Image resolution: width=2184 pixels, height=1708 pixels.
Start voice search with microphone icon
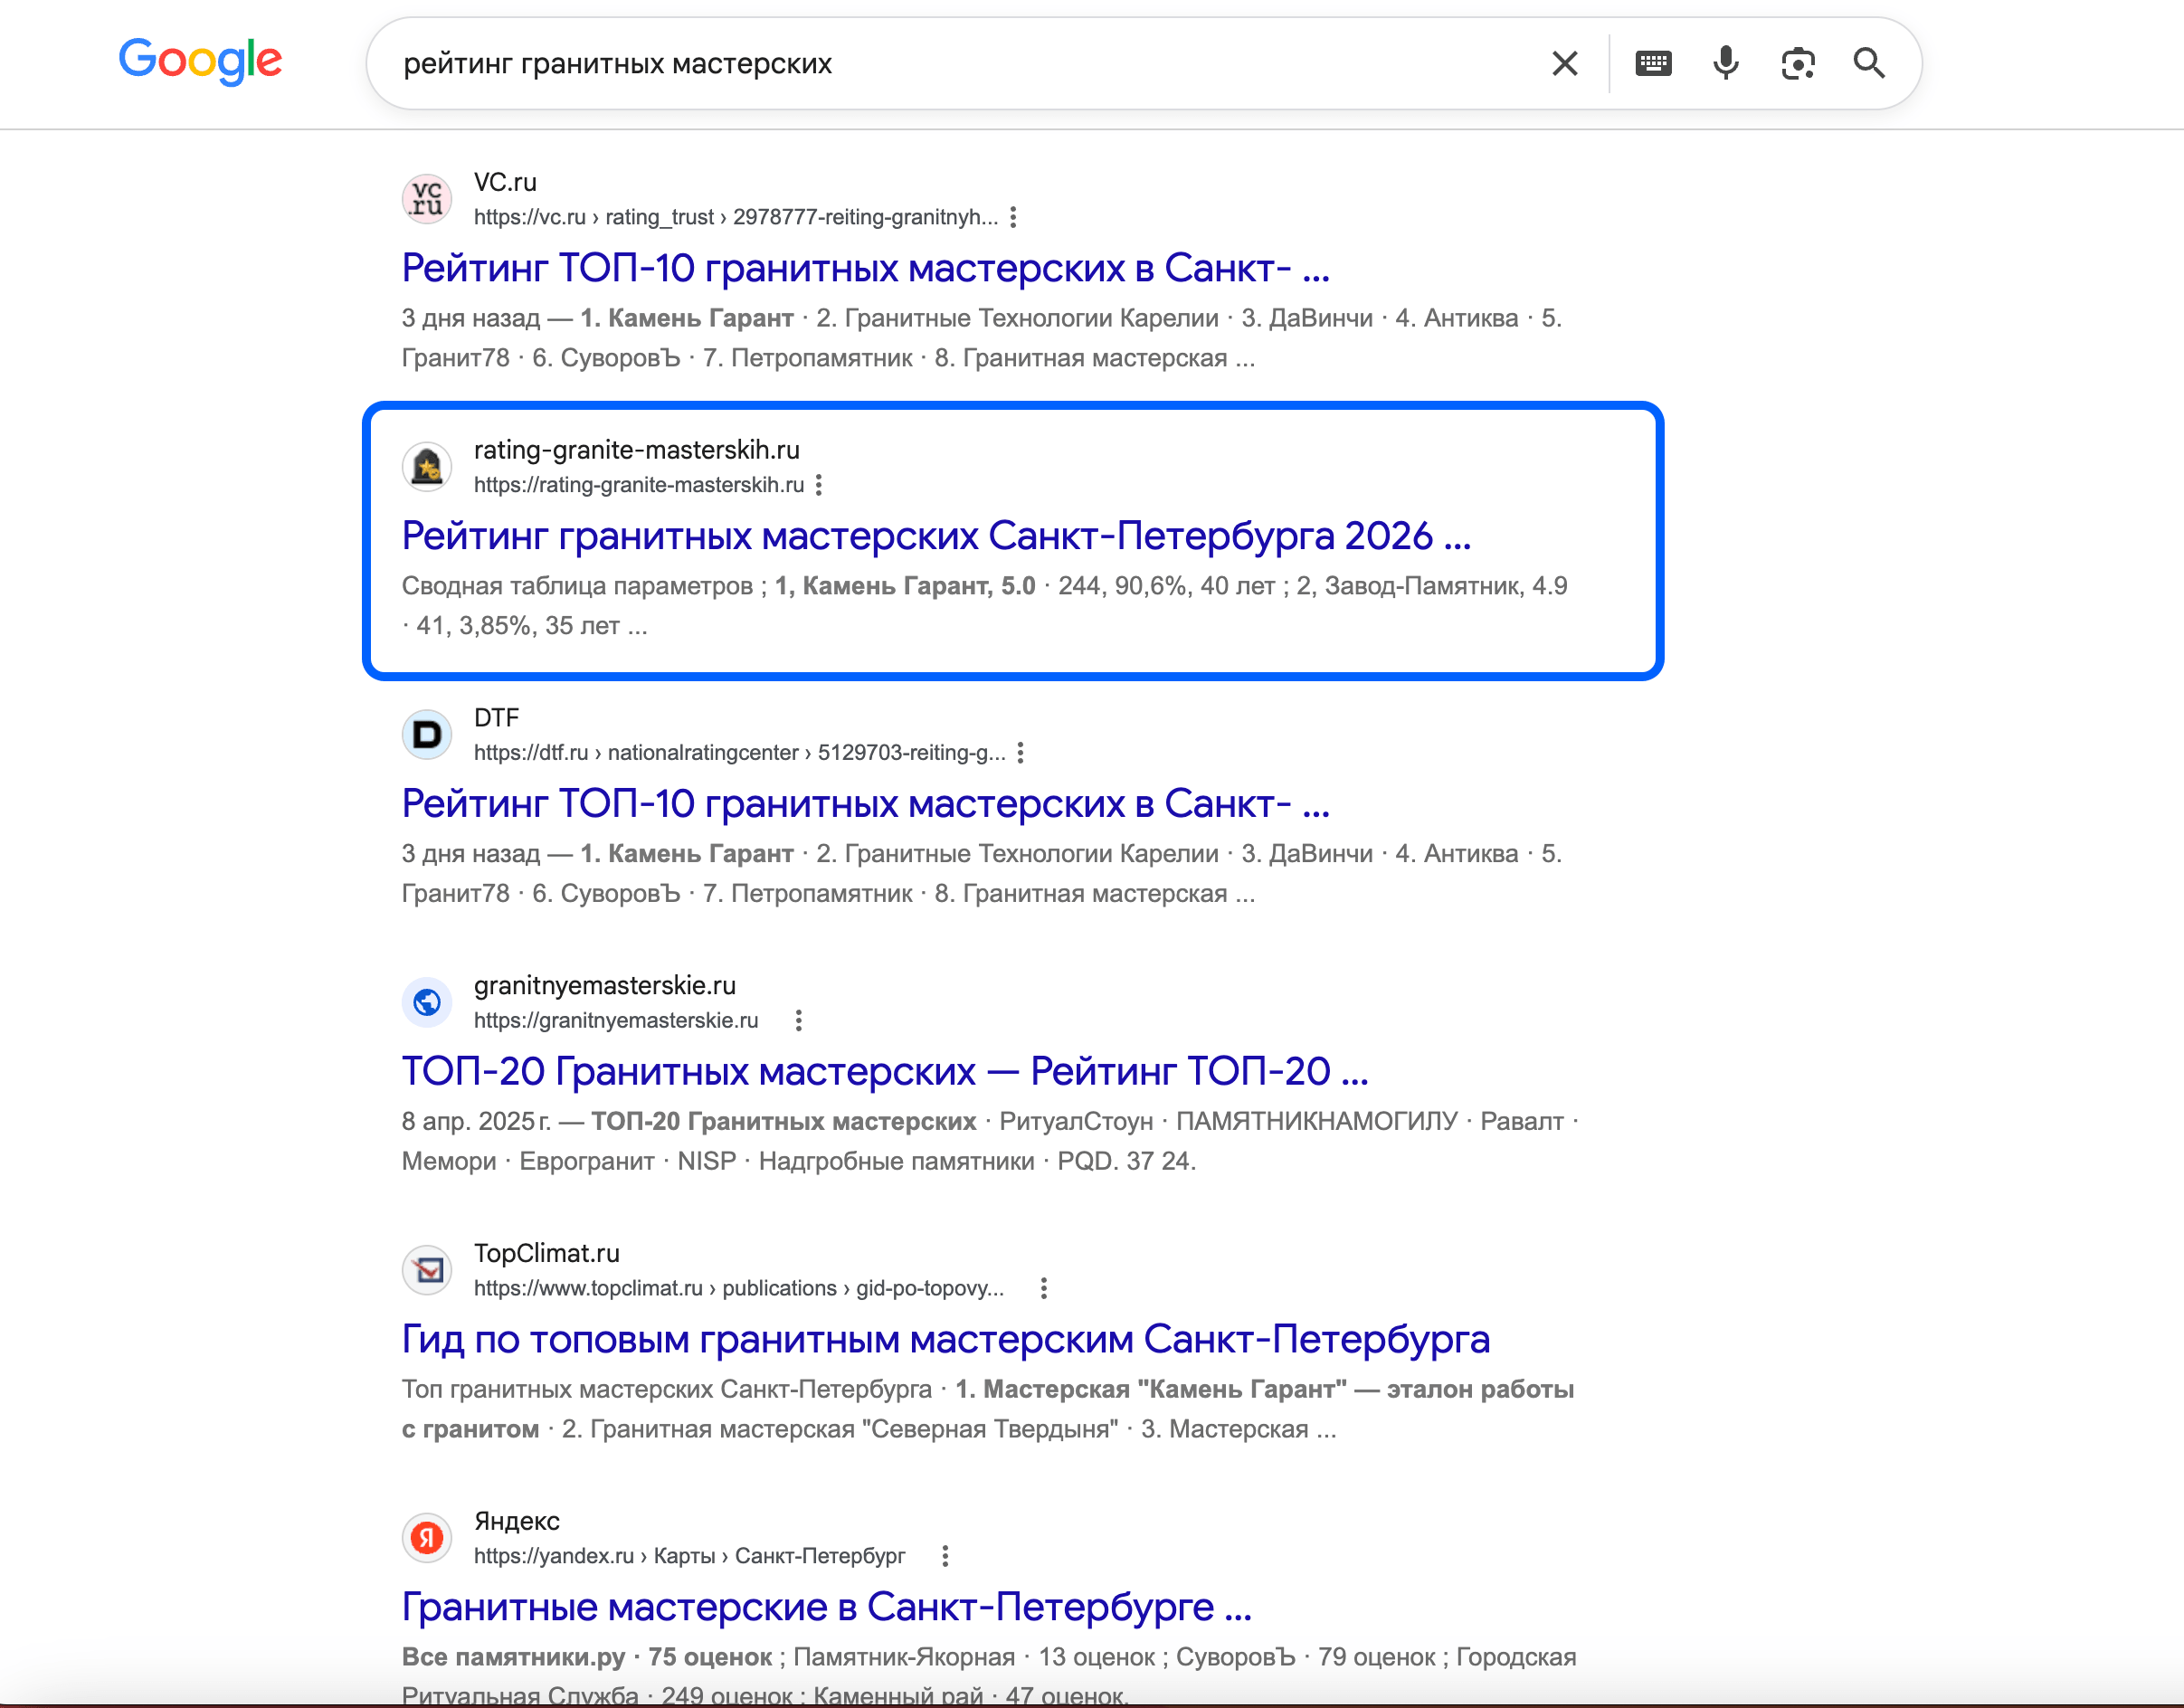[1725, 63]
